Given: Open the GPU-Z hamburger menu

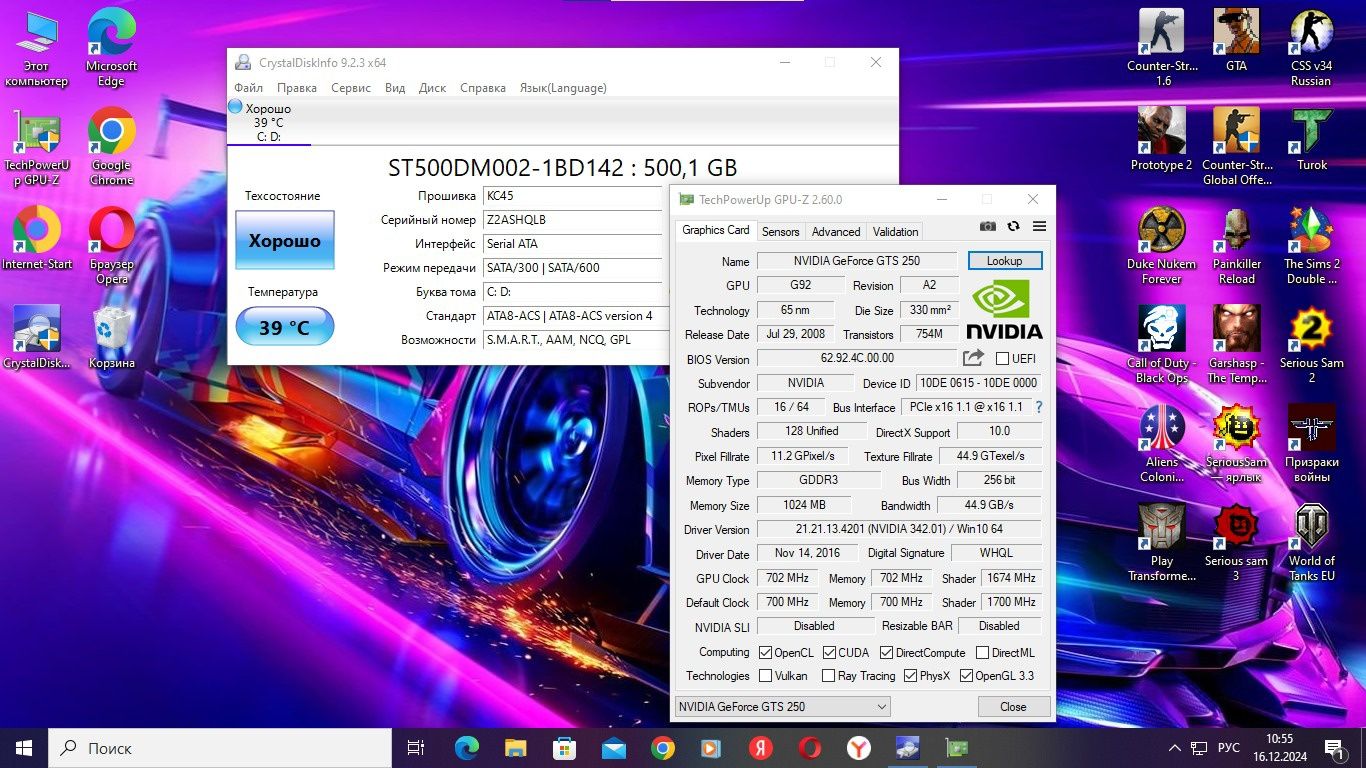Looking at the screenshot, I should (1039, 227).
